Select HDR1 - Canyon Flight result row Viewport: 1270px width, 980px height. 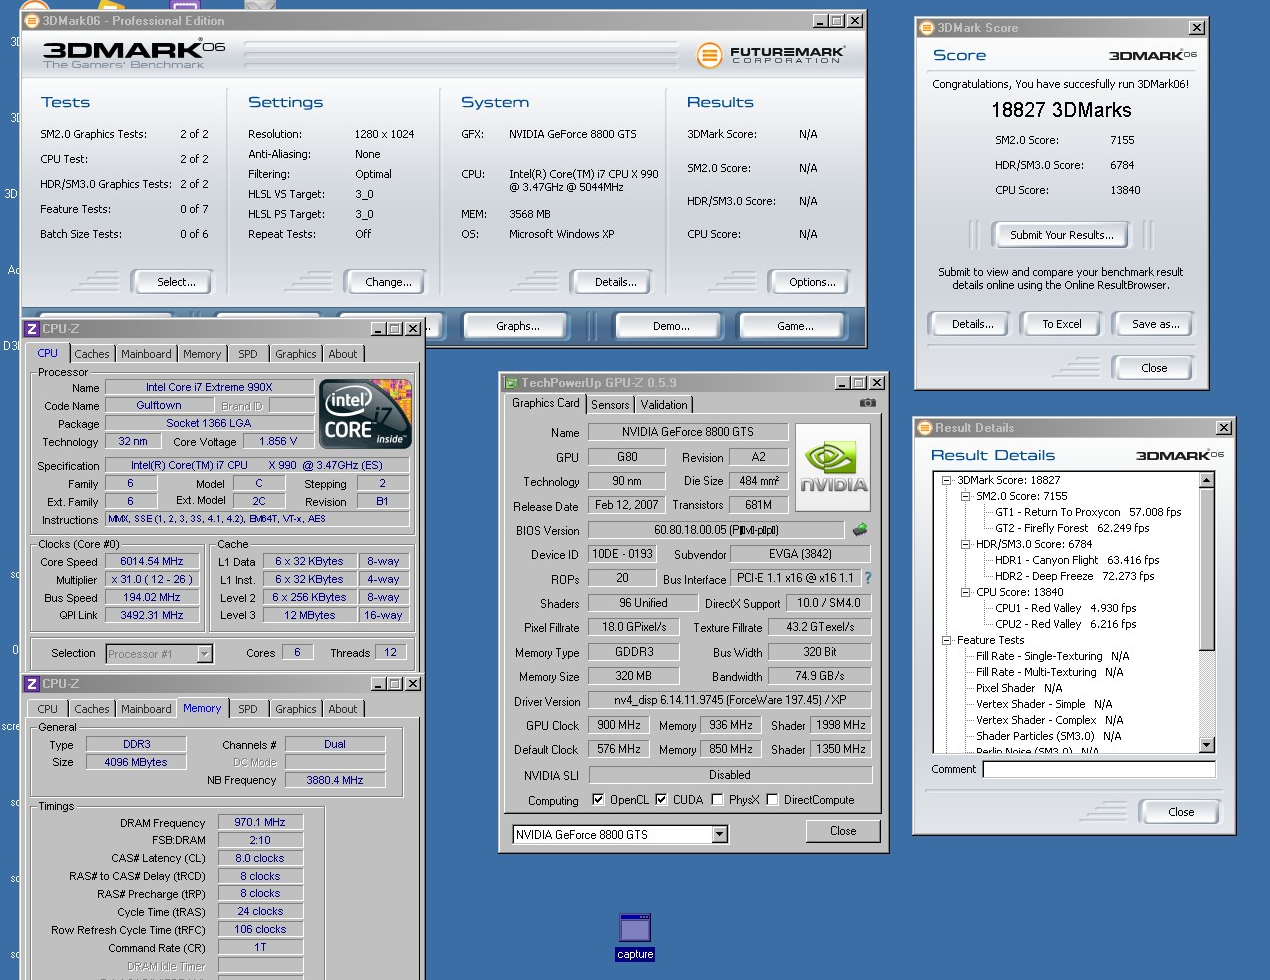coord(1077,560)
